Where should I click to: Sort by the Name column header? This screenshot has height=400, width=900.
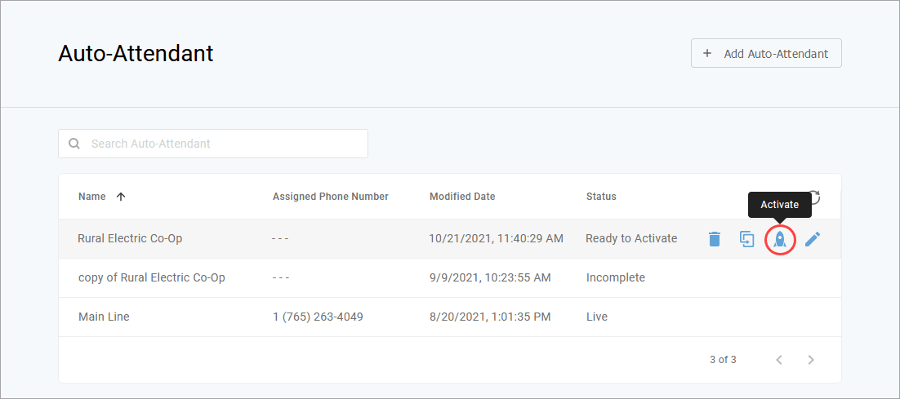pyautogui.click(x=92, y=197)
